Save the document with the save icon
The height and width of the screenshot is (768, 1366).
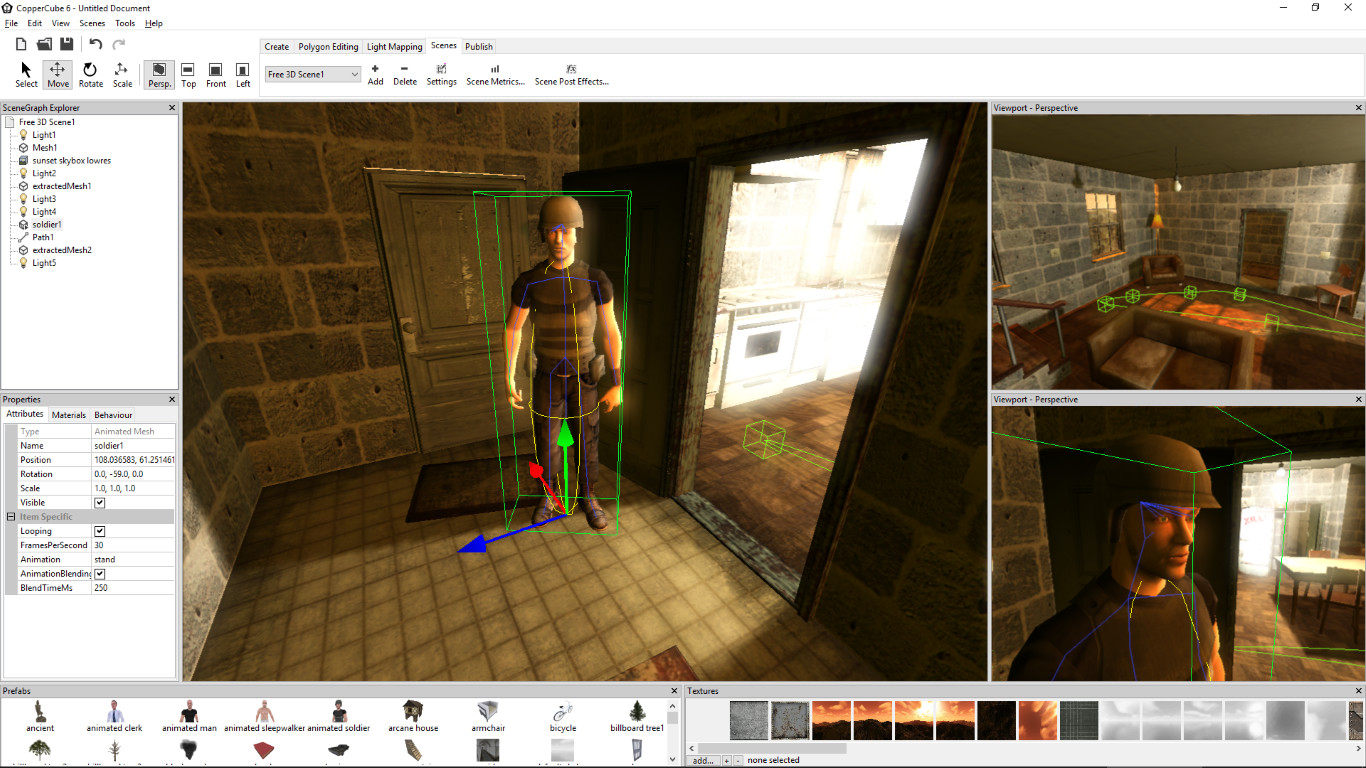[x=66, y=43]
